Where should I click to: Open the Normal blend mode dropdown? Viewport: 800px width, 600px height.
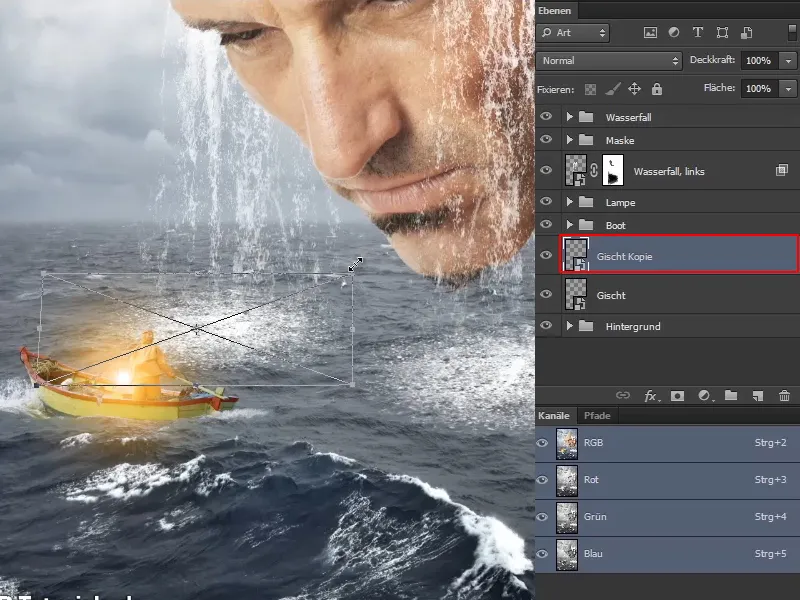(609, 61)
